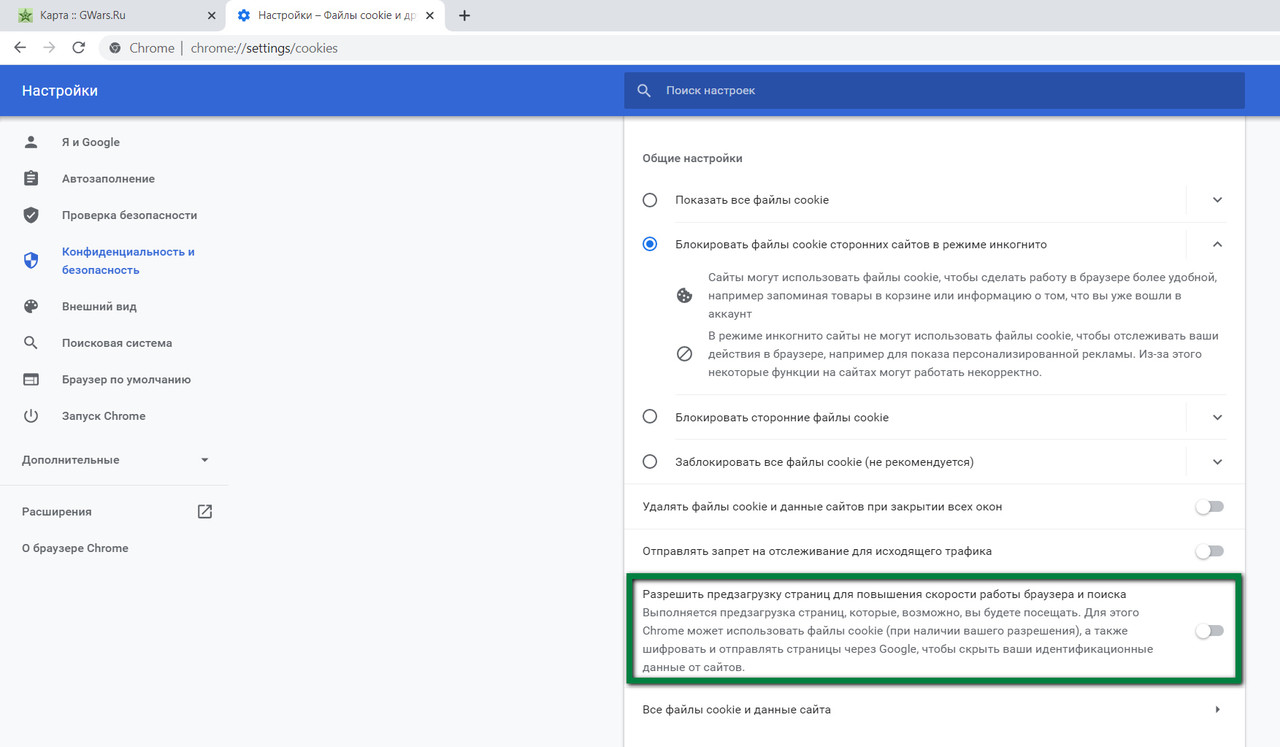Image resolution: width=1280 pixels, height=747 pixels.
Task: Click the external link icon next to Расширения
Action: [x=205, y=511]
